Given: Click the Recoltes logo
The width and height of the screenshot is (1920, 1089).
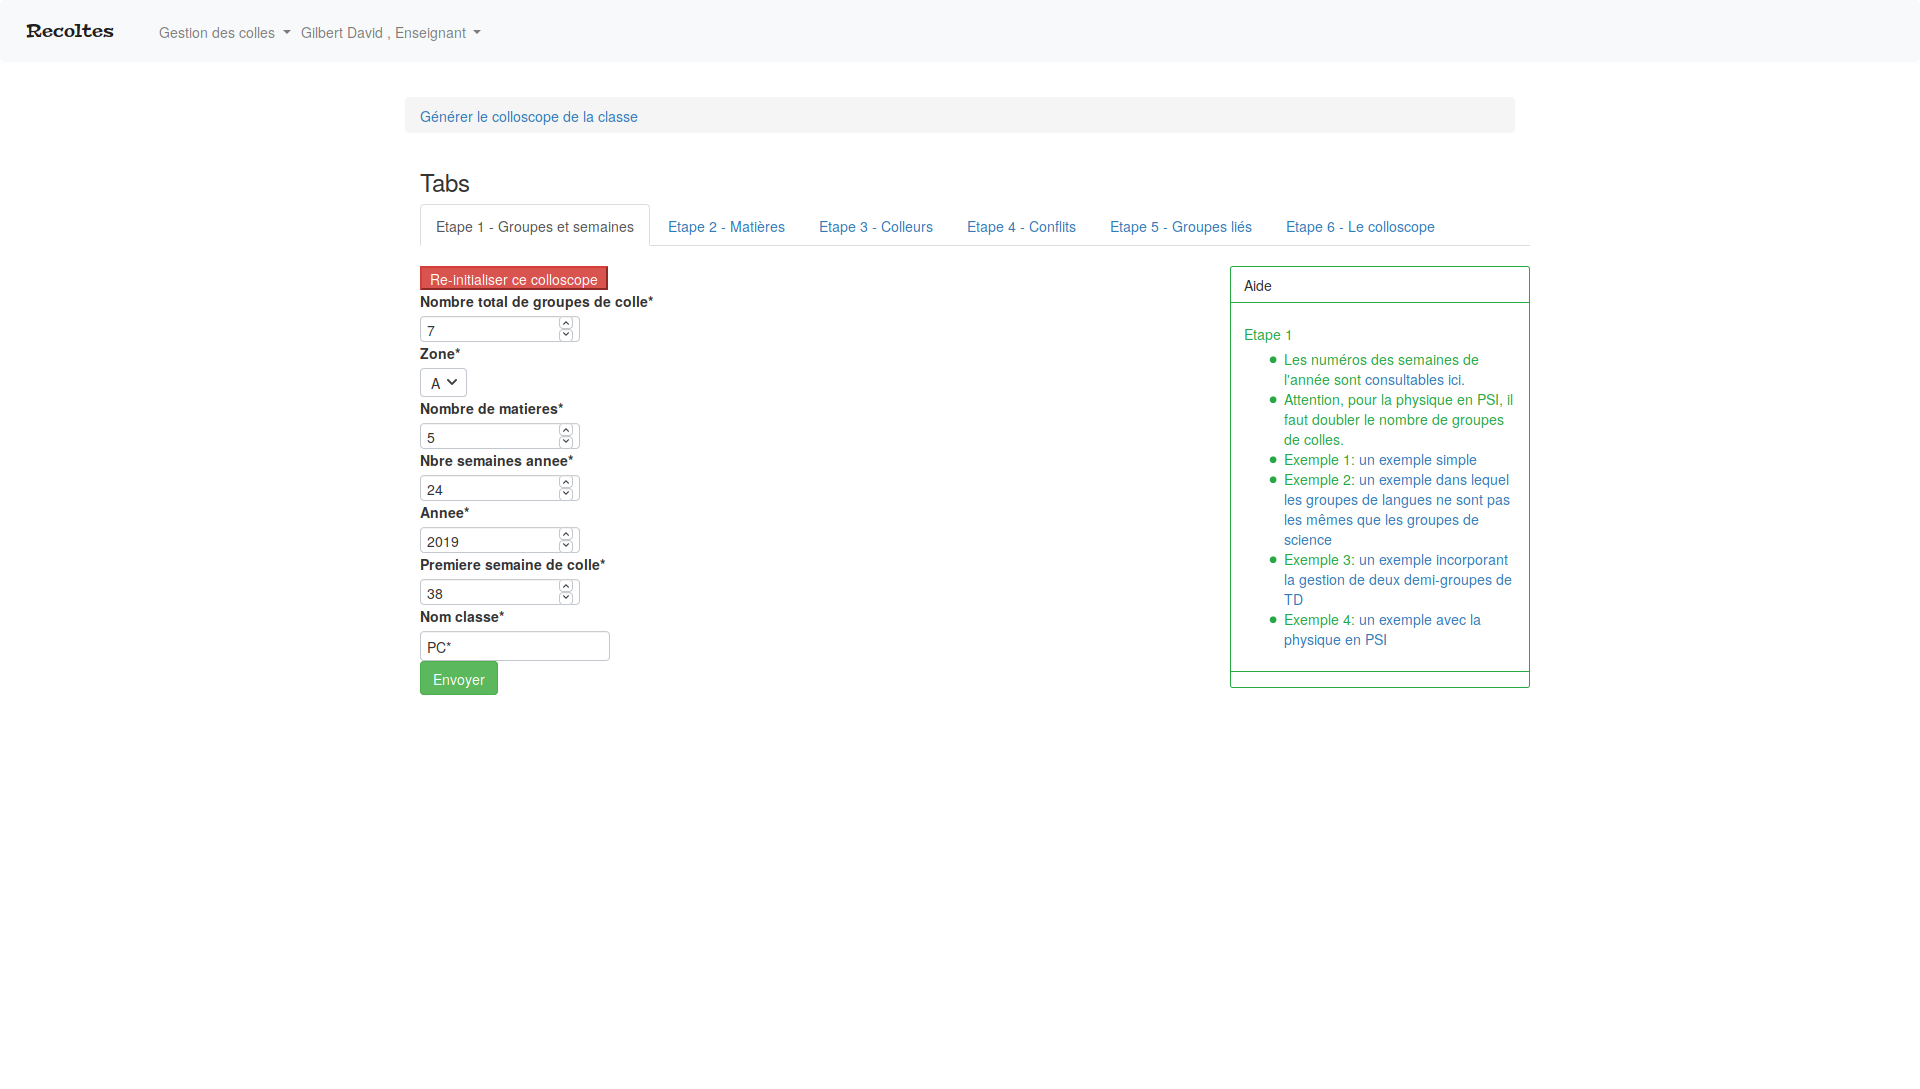Looking at the screenshot, I should click(x=70, y=32).
